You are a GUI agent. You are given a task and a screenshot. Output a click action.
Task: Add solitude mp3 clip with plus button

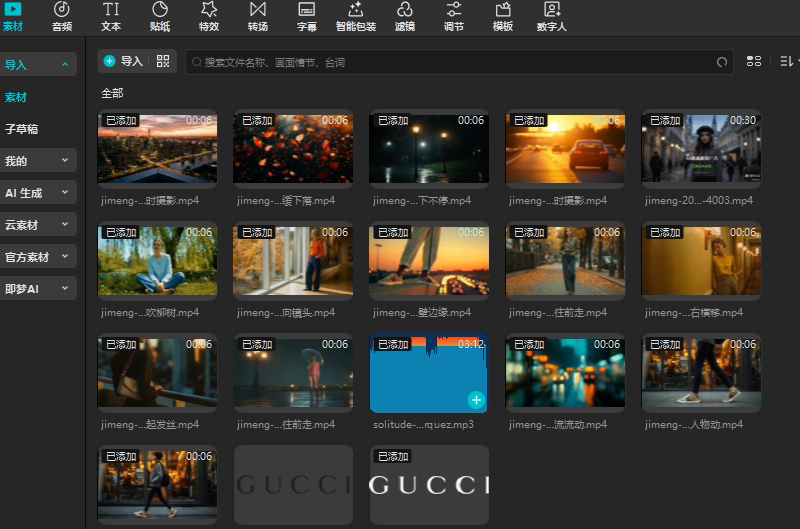click(x=476, y=400)
